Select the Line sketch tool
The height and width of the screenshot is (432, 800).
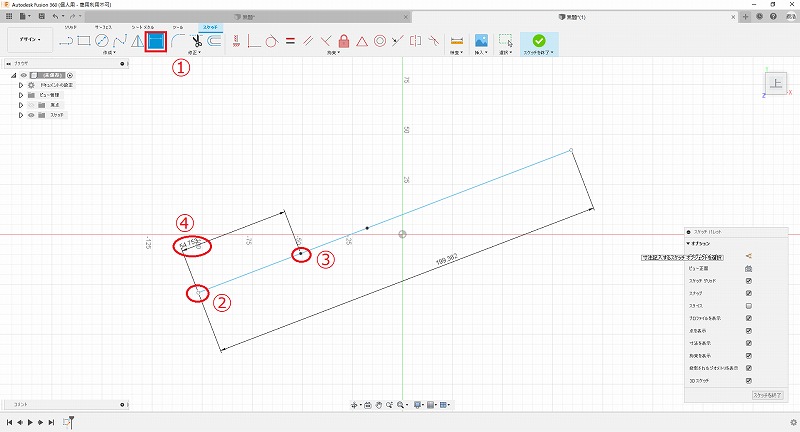[x=66, y=41]
